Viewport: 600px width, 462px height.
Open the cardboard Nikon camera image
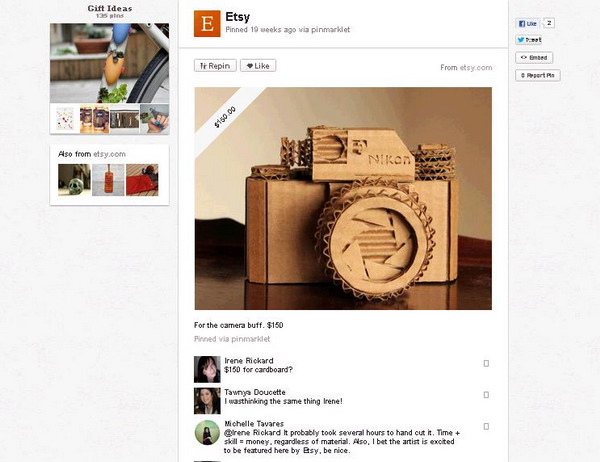click(x=343, y=198)
